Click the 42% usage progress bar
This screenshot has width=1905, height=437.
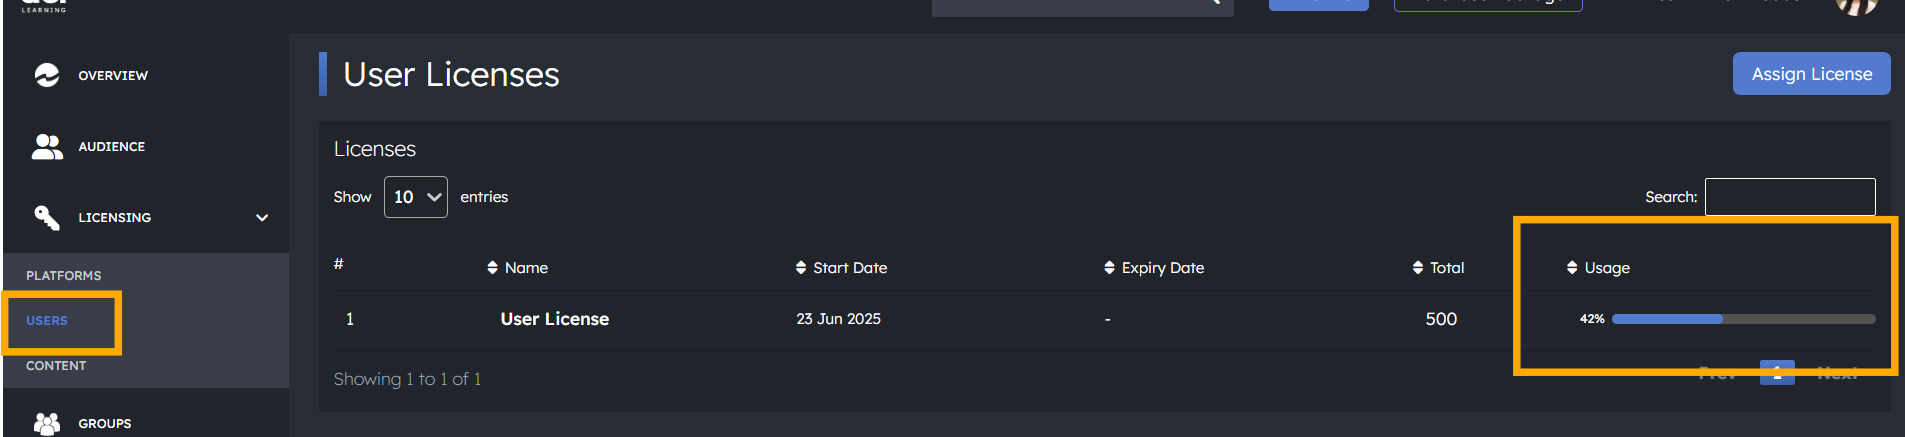pos(1743,319)
